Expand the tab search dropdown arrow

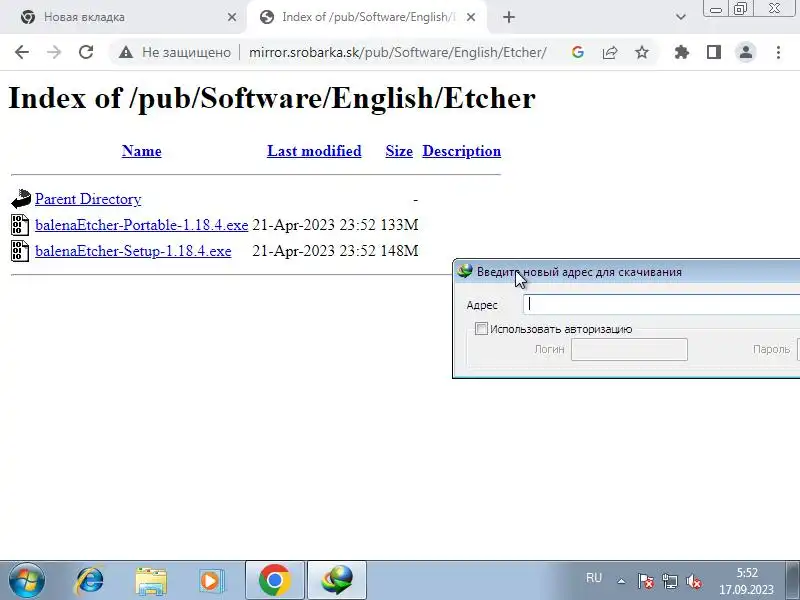(x=681, y=17)
